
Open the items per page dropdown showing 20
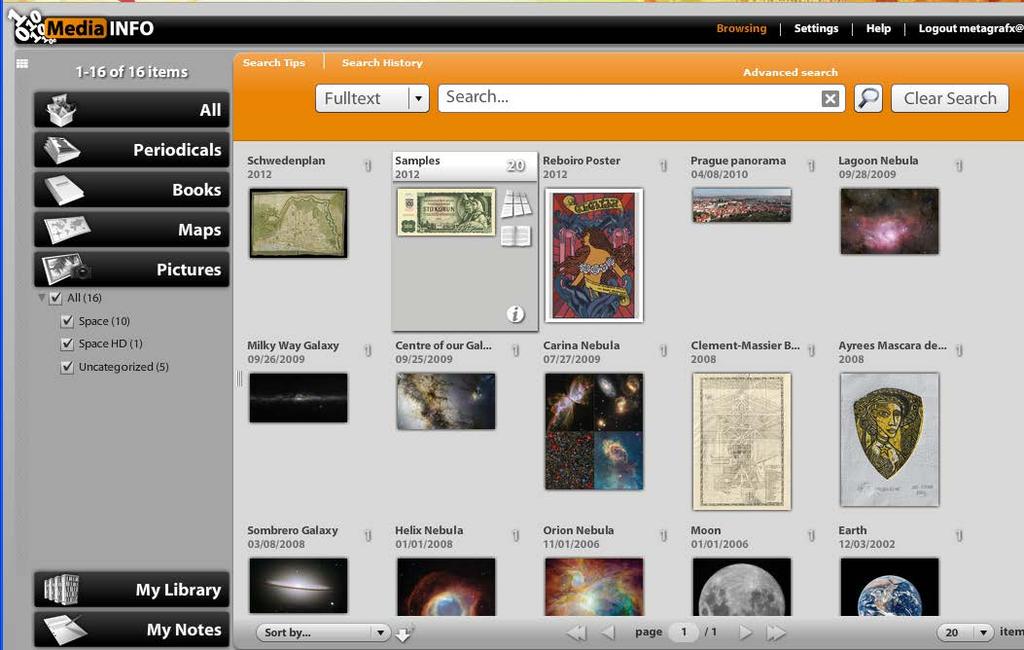pyautogui.click(x=965, y=632)
